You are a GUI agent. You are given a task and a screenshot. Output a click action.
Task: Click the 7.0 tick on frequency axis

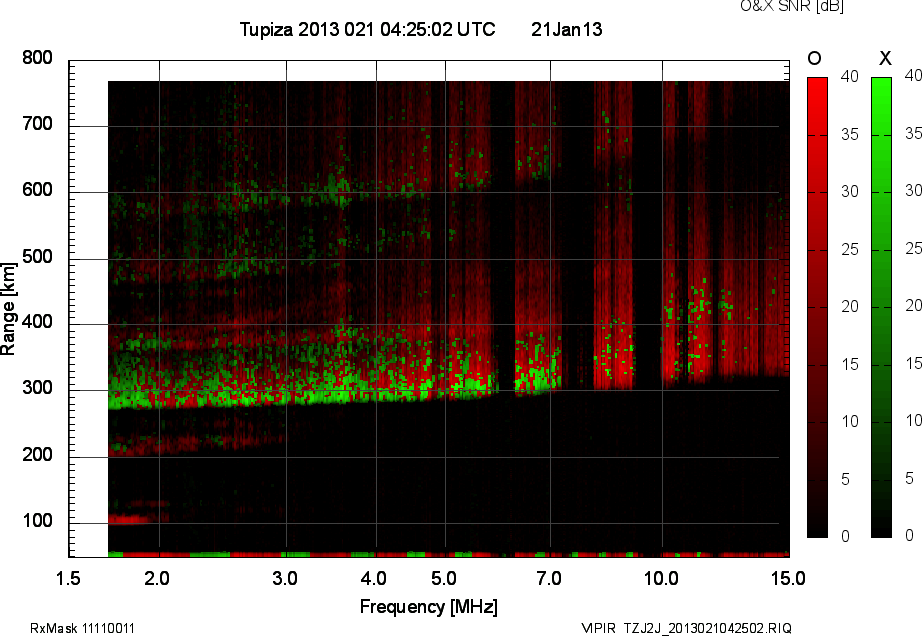coord(549,578)
